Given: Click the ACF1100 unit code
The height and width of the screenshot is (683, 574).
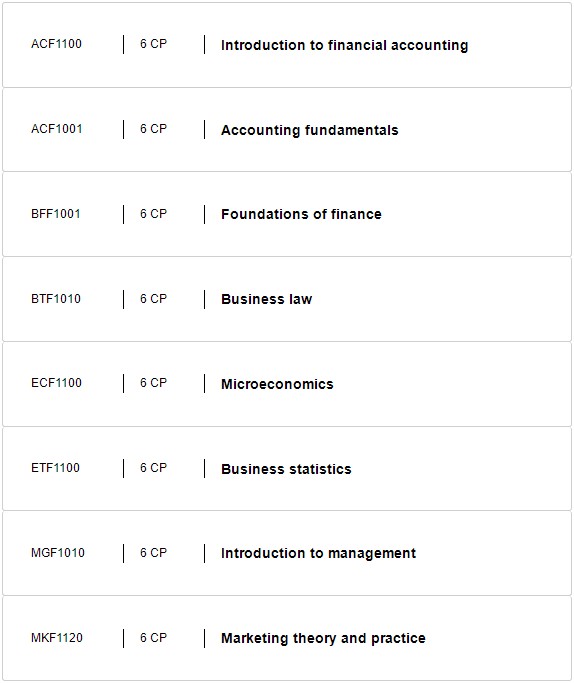Looking at the screenshot, I should [56, 44].
